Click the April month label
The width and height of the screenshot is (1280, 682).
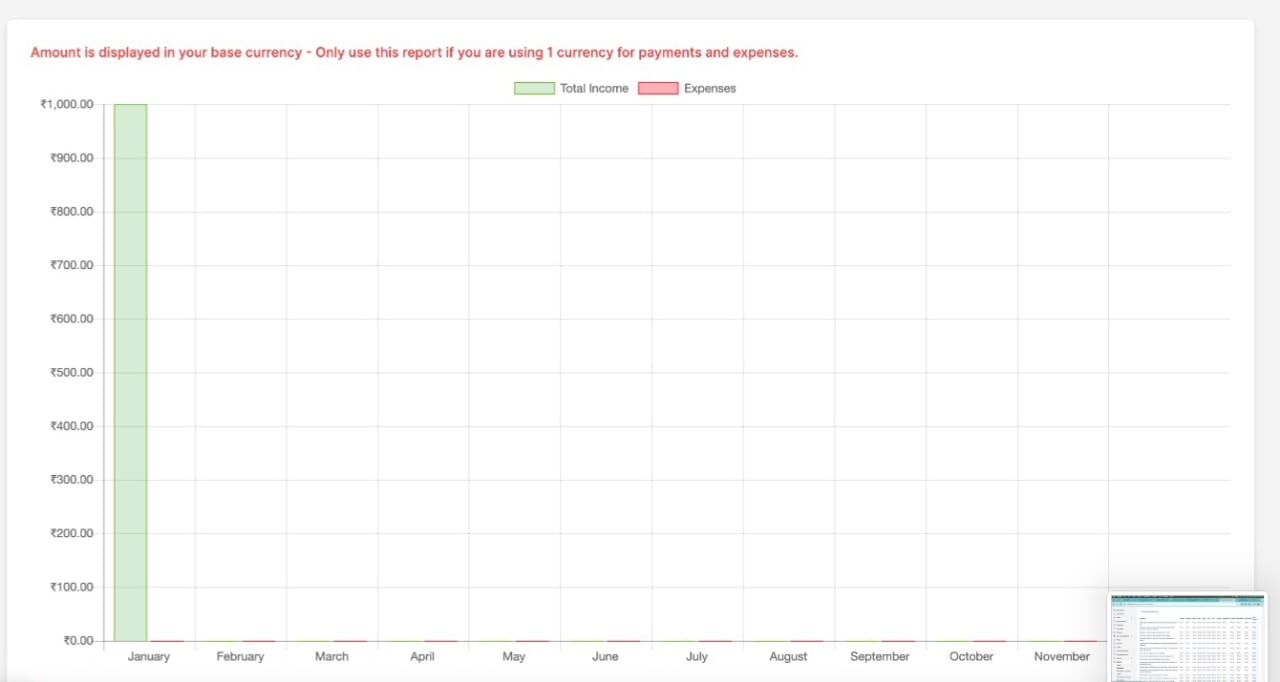(422, 656)
